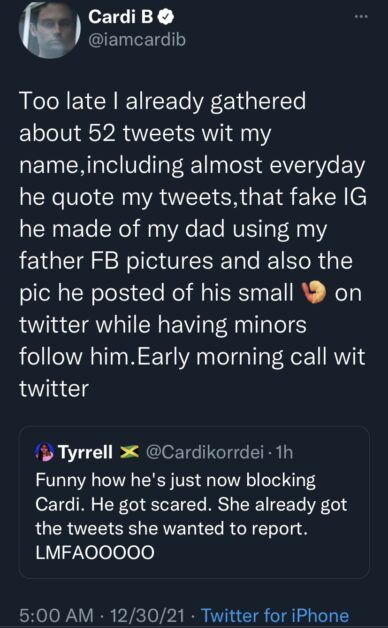Click the shrimp emoji in the tweet

[x=314, y=292]
